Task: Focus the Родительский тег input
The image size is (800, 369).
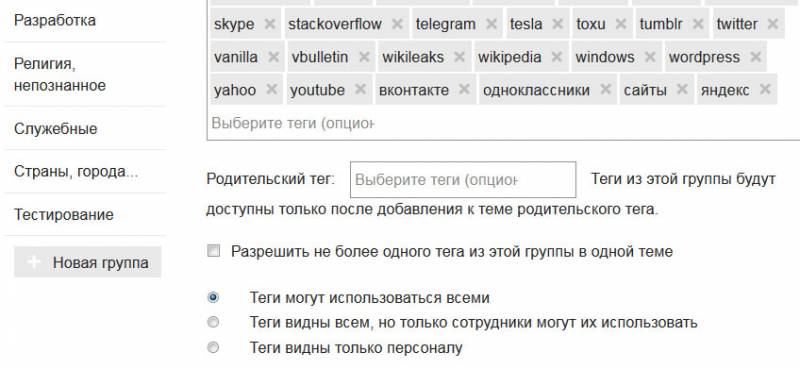Action: pyautogui.click(x=463, y=180)
